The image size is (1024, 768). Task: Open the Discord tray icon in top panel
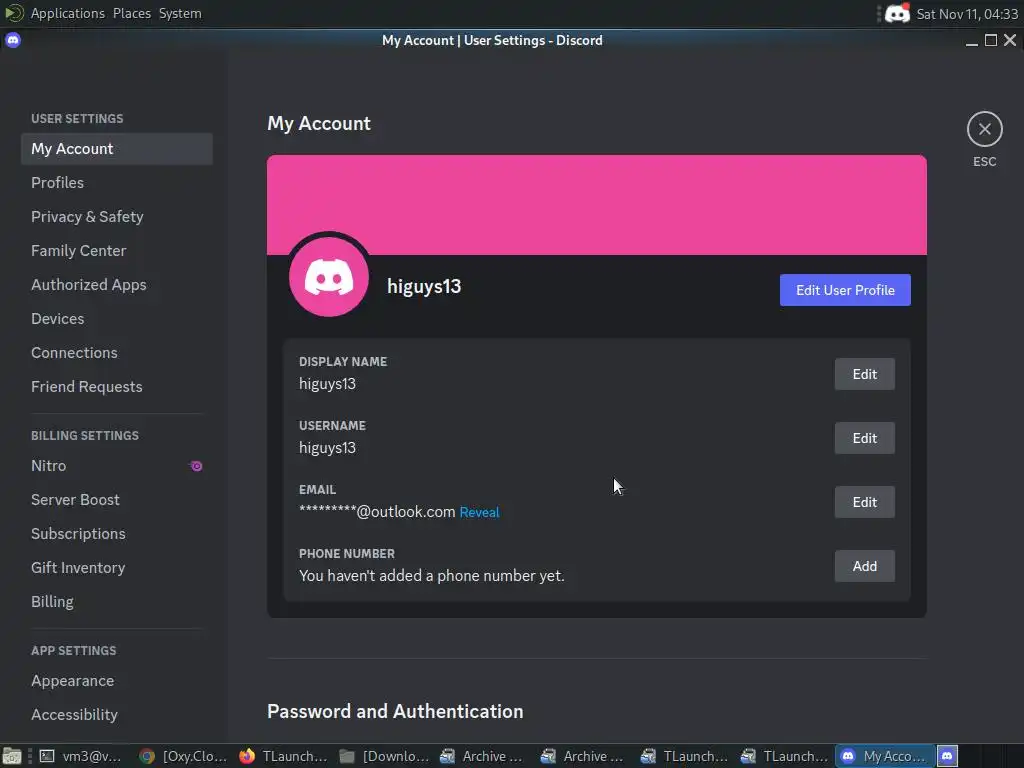(897, 13)
